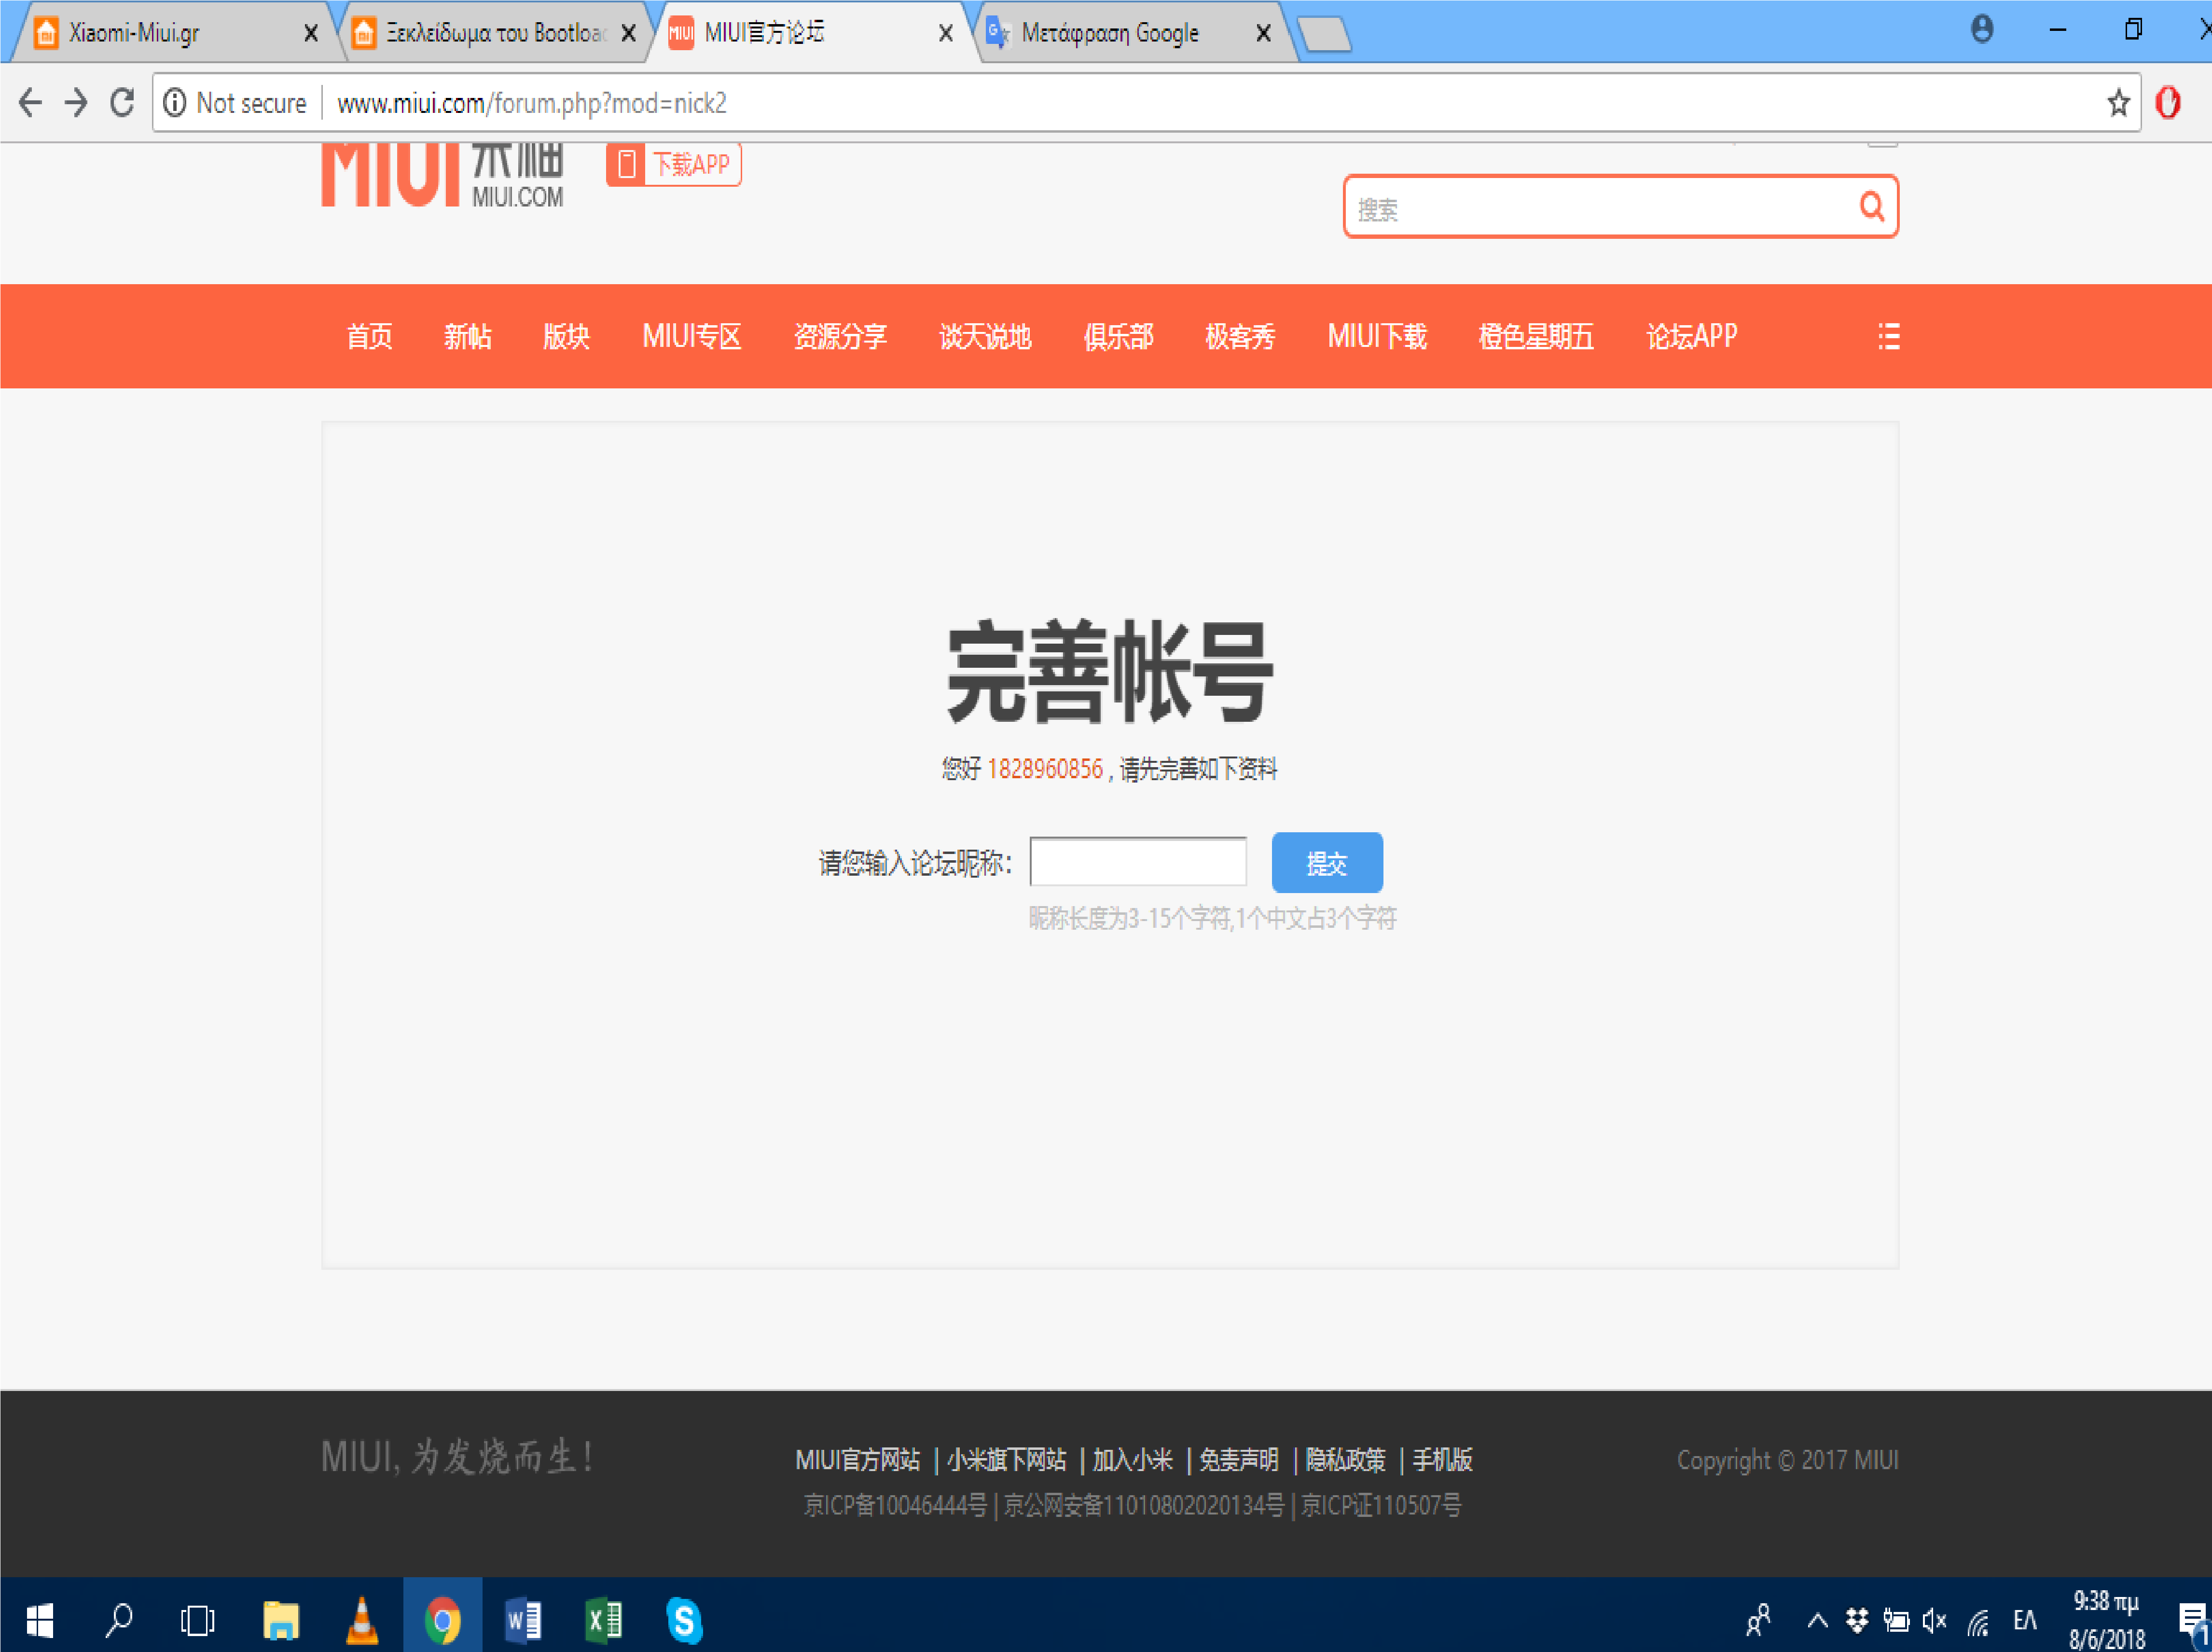
Task: Click the orange search magnifier icon
Action: [1871, 207]
